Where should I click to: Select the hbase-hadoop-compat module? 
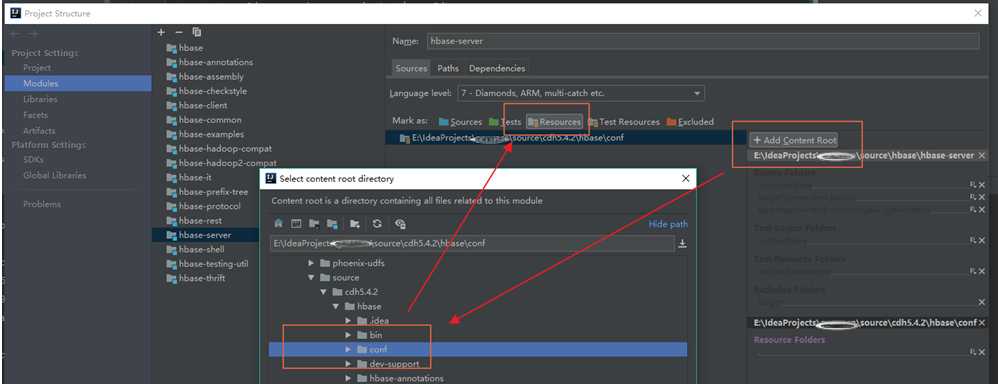[219, 148]
